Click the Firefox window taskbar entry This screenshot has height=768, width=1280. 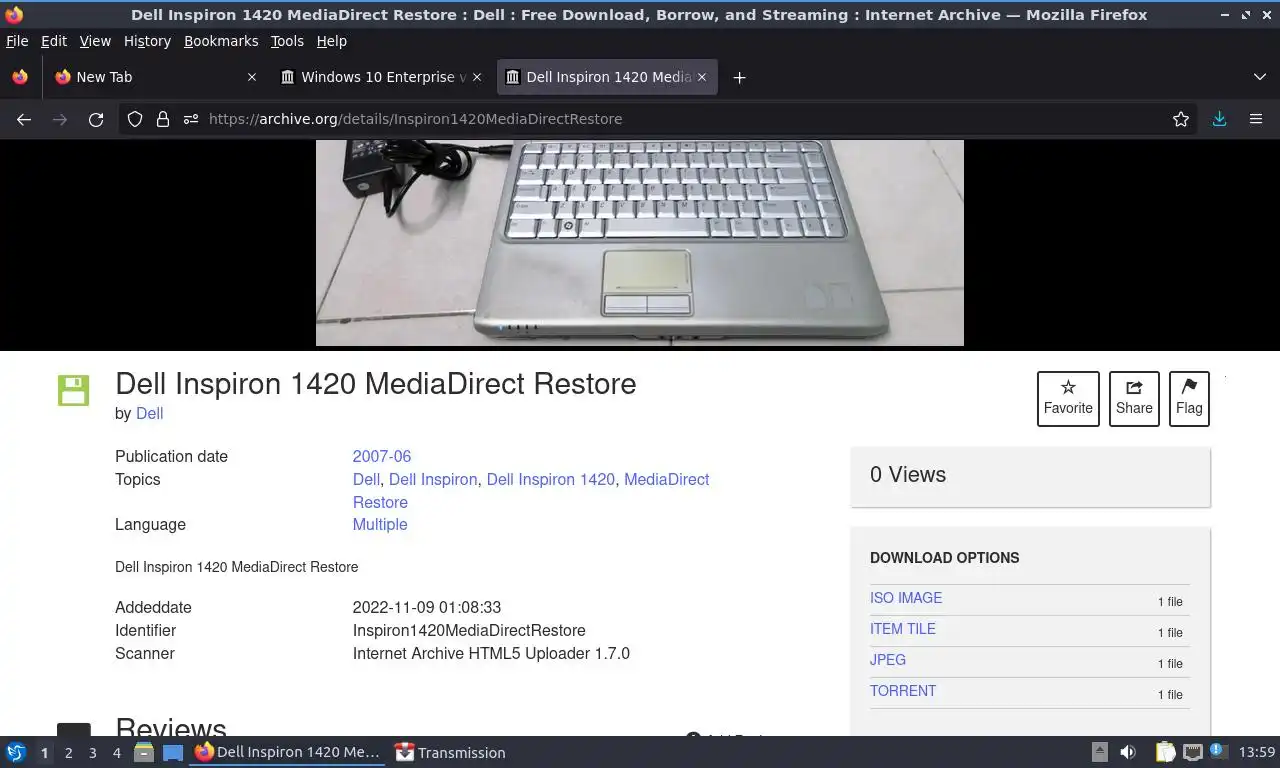(x=288, y=752)
